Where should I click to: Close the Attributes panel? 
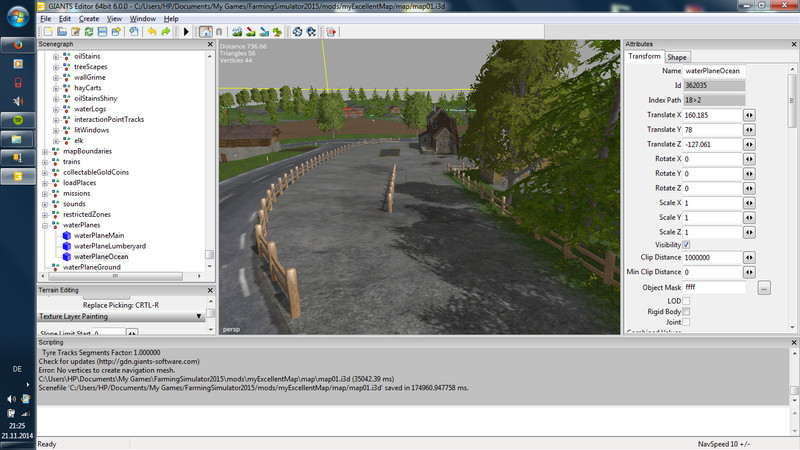(x=794, y=44)
